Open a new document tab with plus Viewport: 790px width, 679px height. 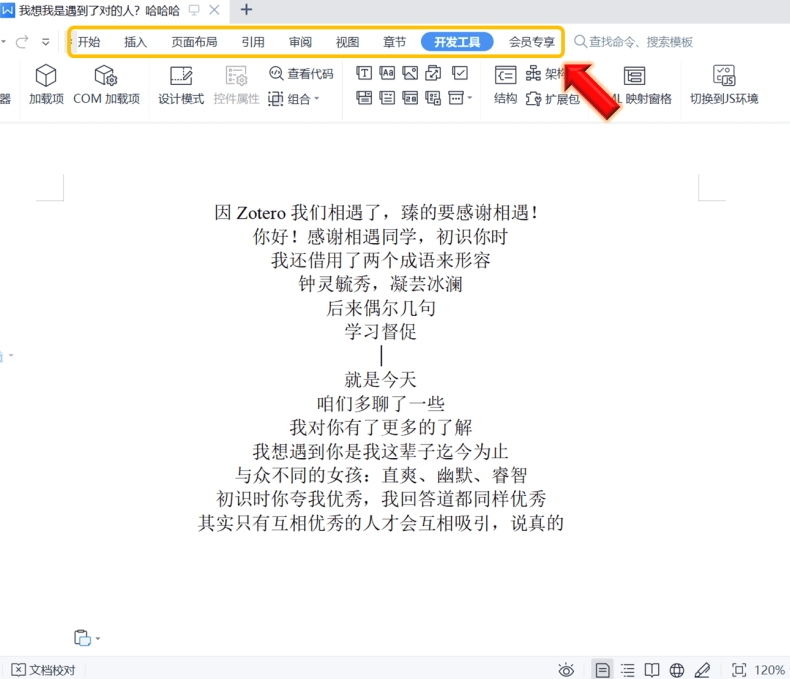(246, 10)
